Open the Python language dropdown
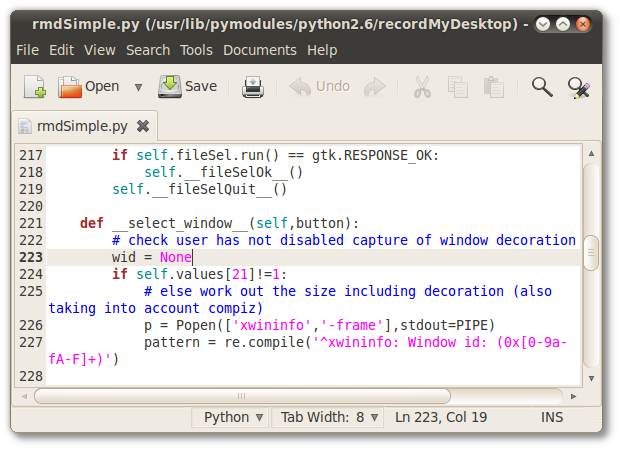The height and width of the screenshot is (450, 620). [232, 417]
